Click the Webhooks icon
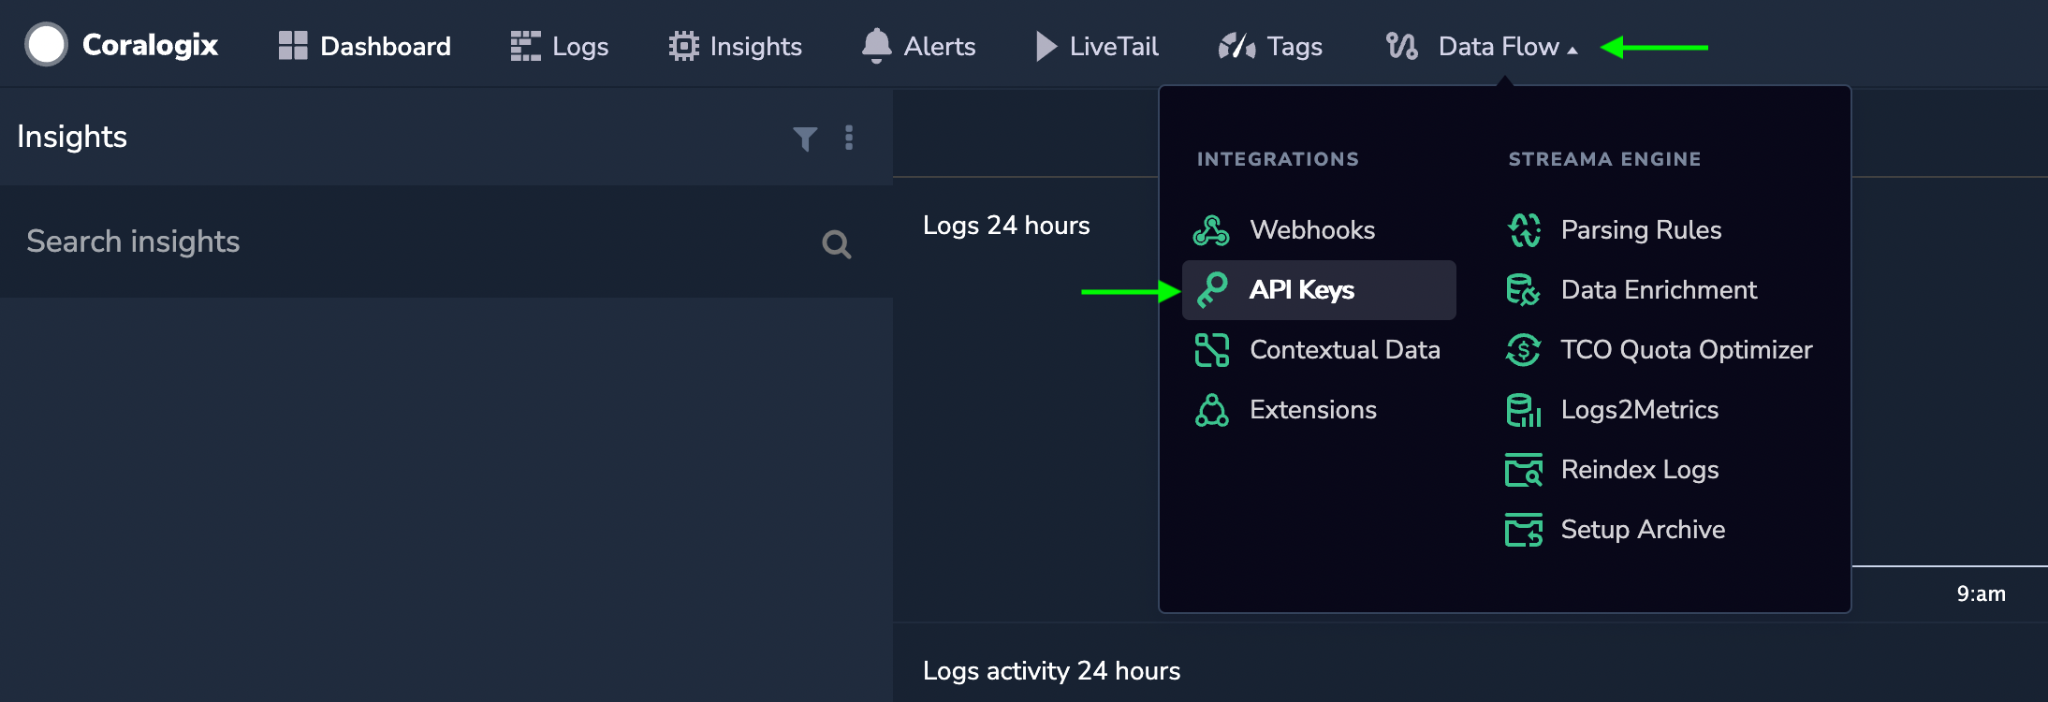2048x702 pixels. (1211, 230)
